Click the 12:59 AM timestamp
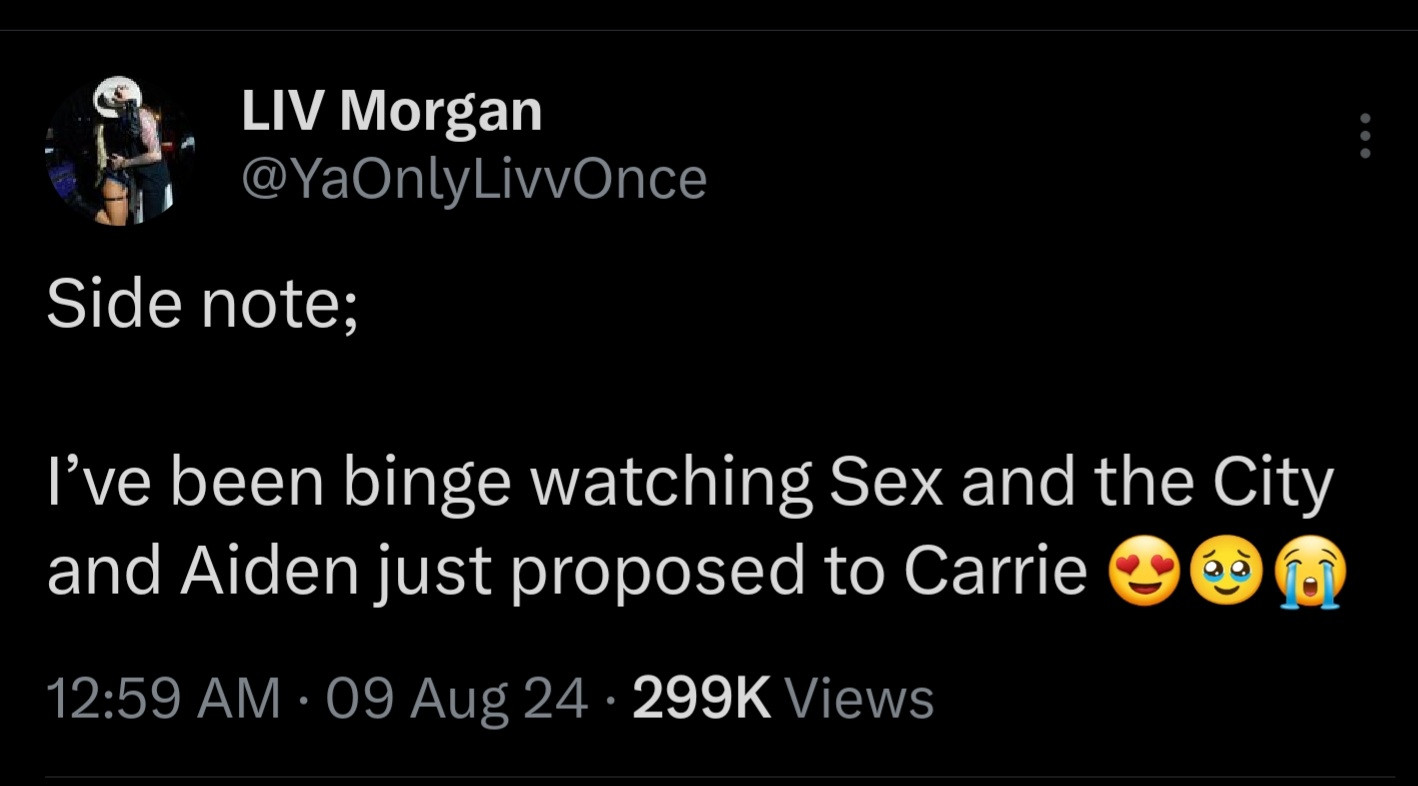1418x786 pixels. point(162,698)
